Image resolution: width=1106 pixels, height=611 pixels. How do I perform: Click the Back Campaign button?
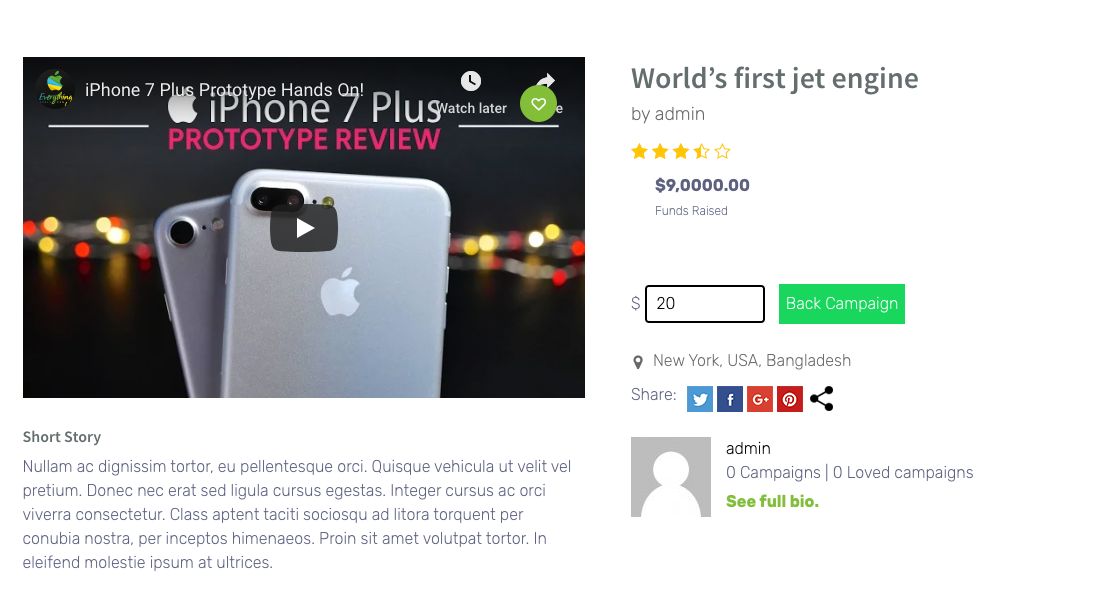coord(841,304)
